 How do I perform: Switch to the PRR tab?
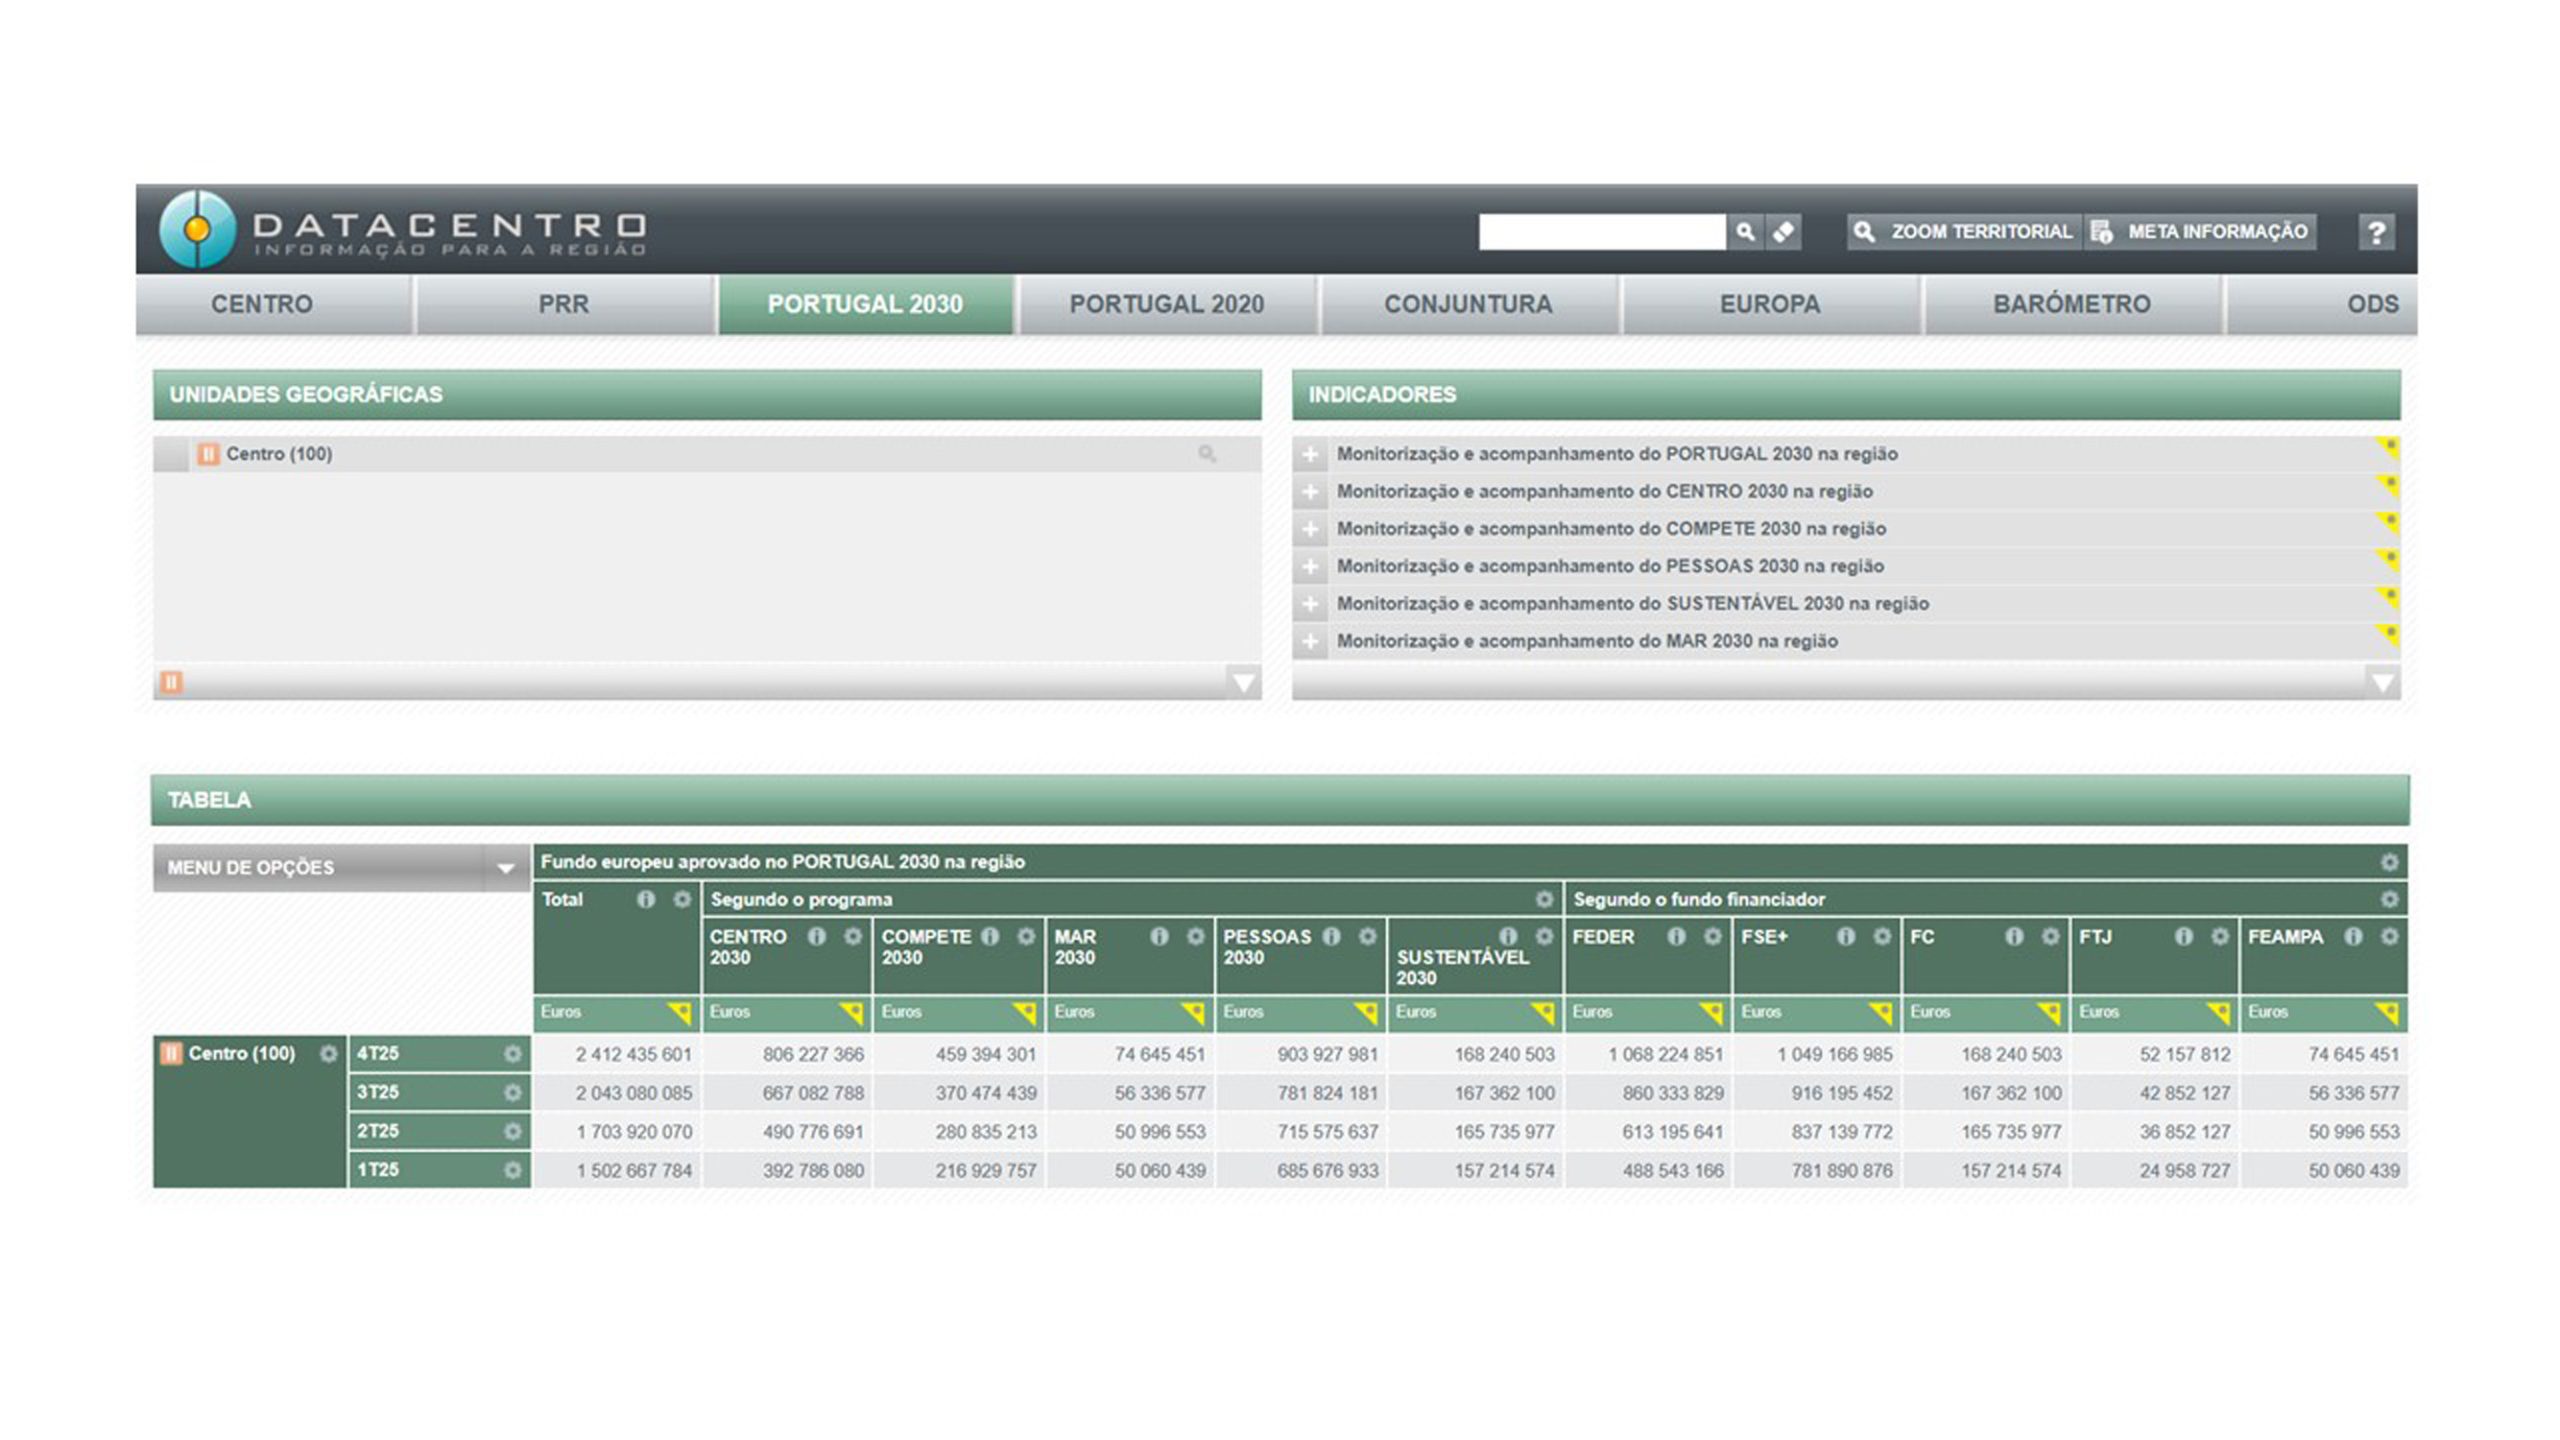click(x=564, y=304)
